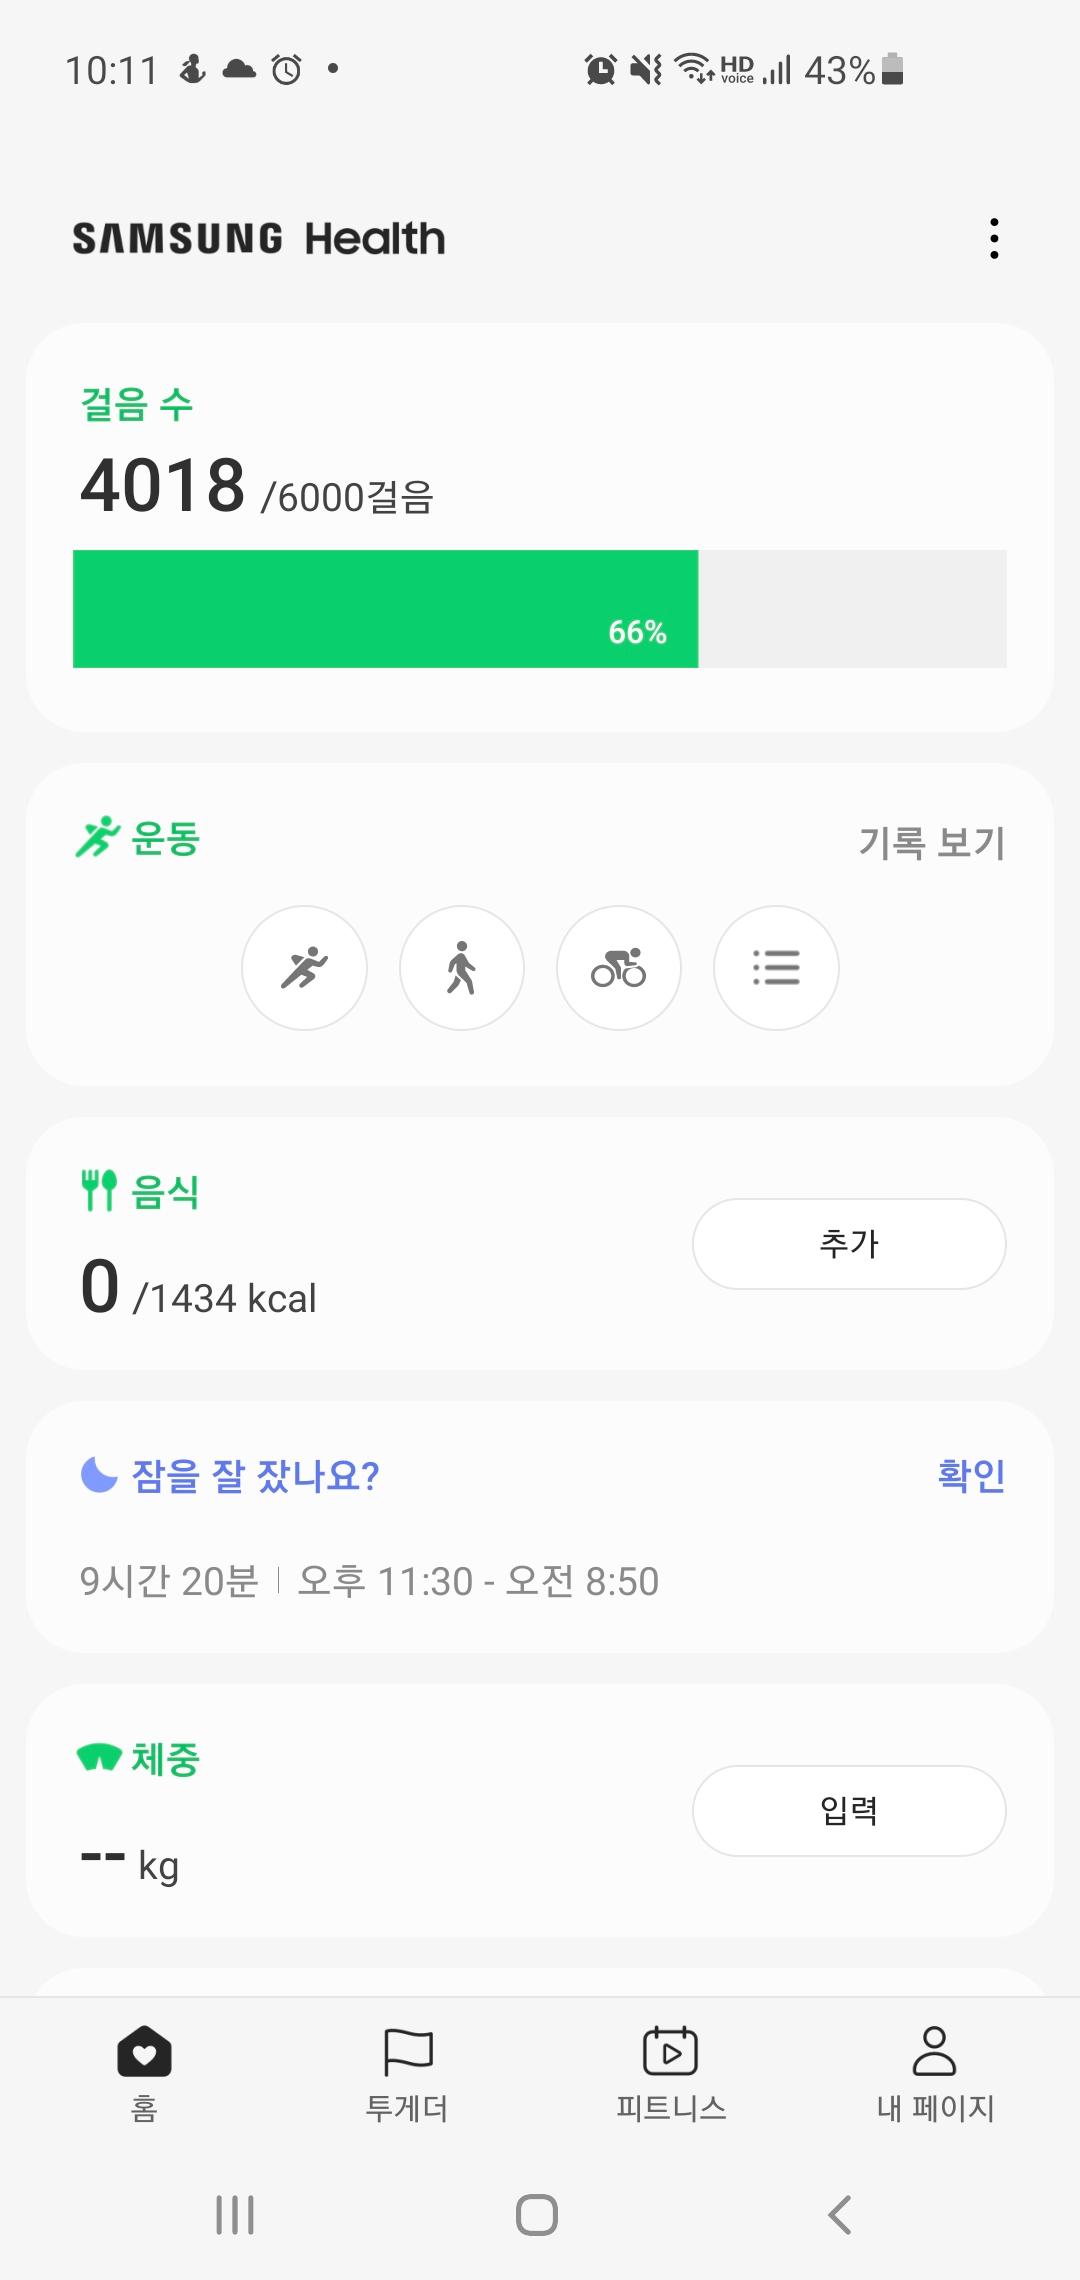Go to the 내 페이지 tab

click(x=935, y=2071)
